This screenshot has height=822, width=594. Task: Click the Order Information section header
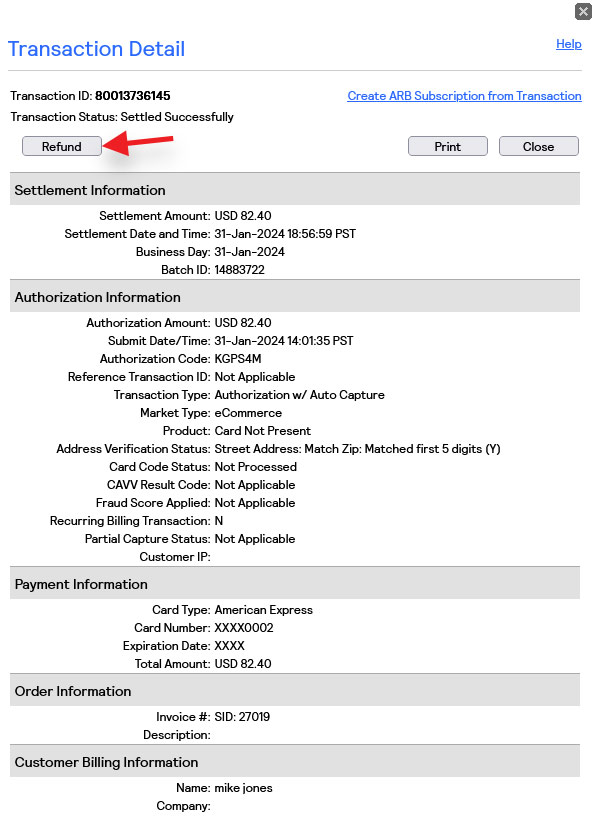coord(295,691)
